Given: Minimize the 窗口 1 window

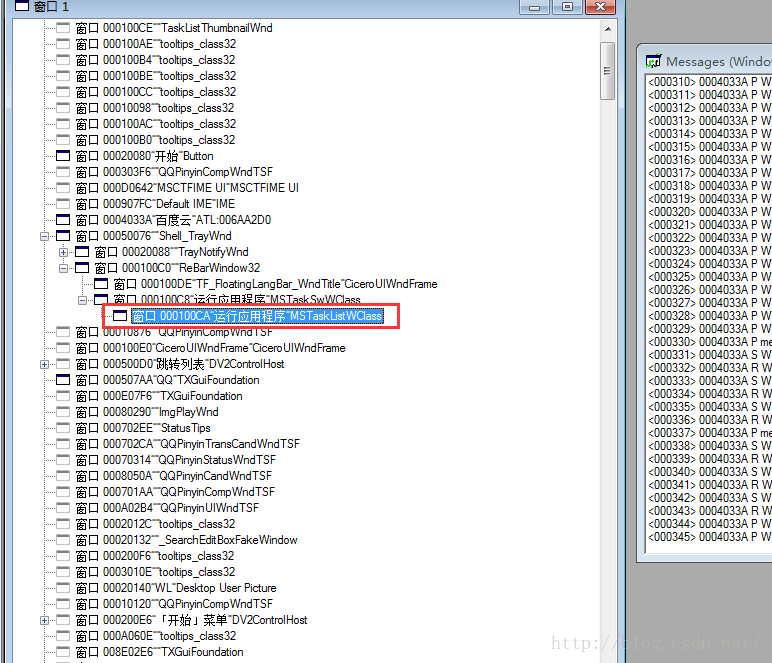Looking at the screenshot, I should point(534,7).
